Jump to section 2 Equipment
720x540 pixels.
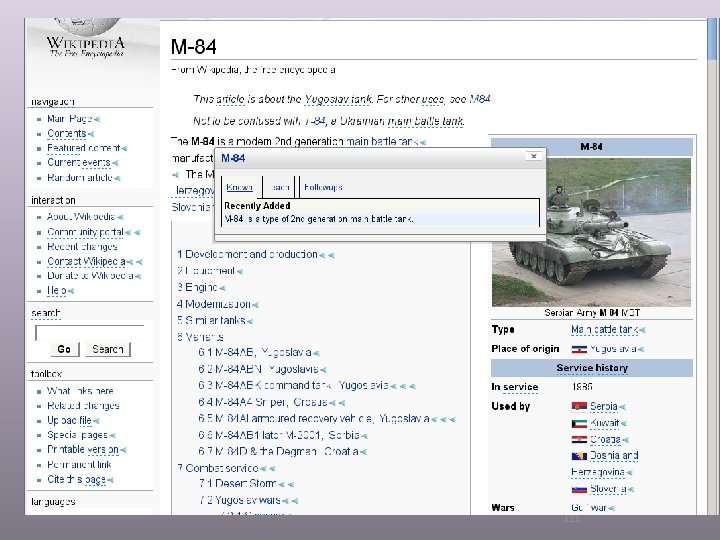tap(206, 271)
